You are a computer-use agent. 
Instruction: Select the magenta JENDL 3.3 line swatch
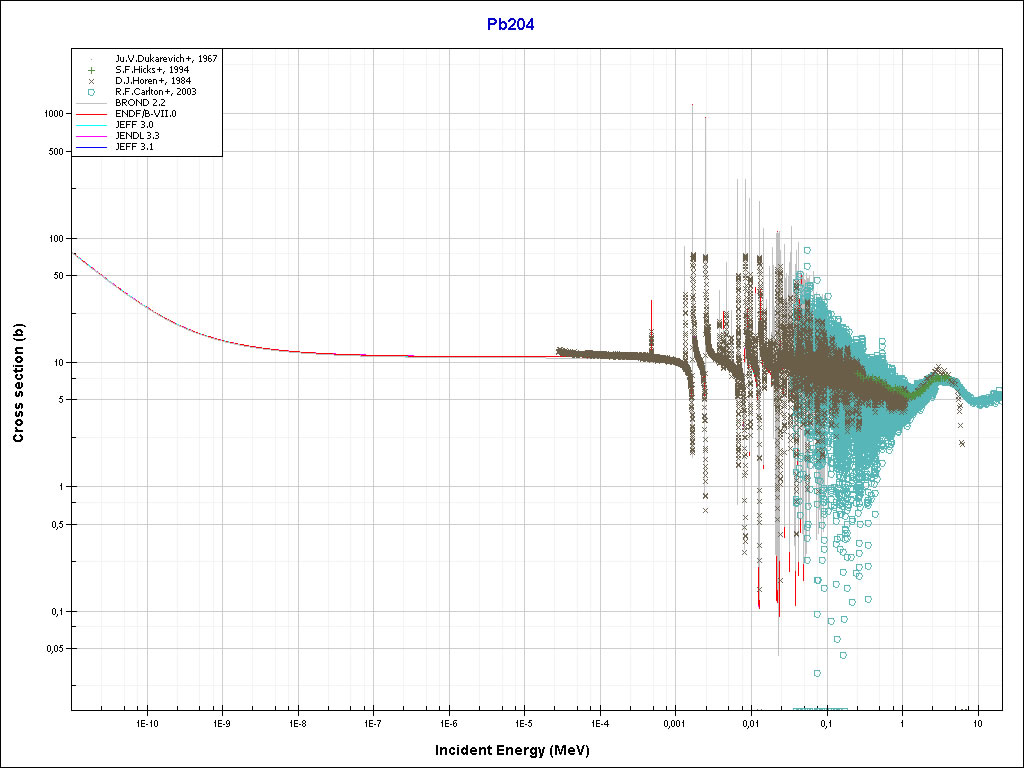pyautogui.click(x=91, y=136)
